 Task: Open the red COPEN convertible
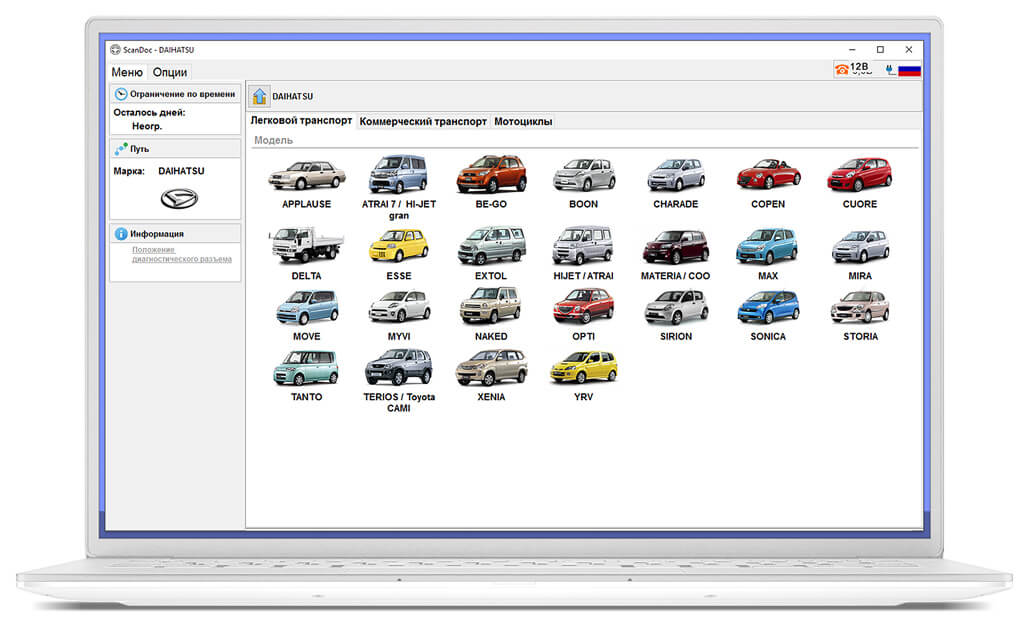pos(768,174)
